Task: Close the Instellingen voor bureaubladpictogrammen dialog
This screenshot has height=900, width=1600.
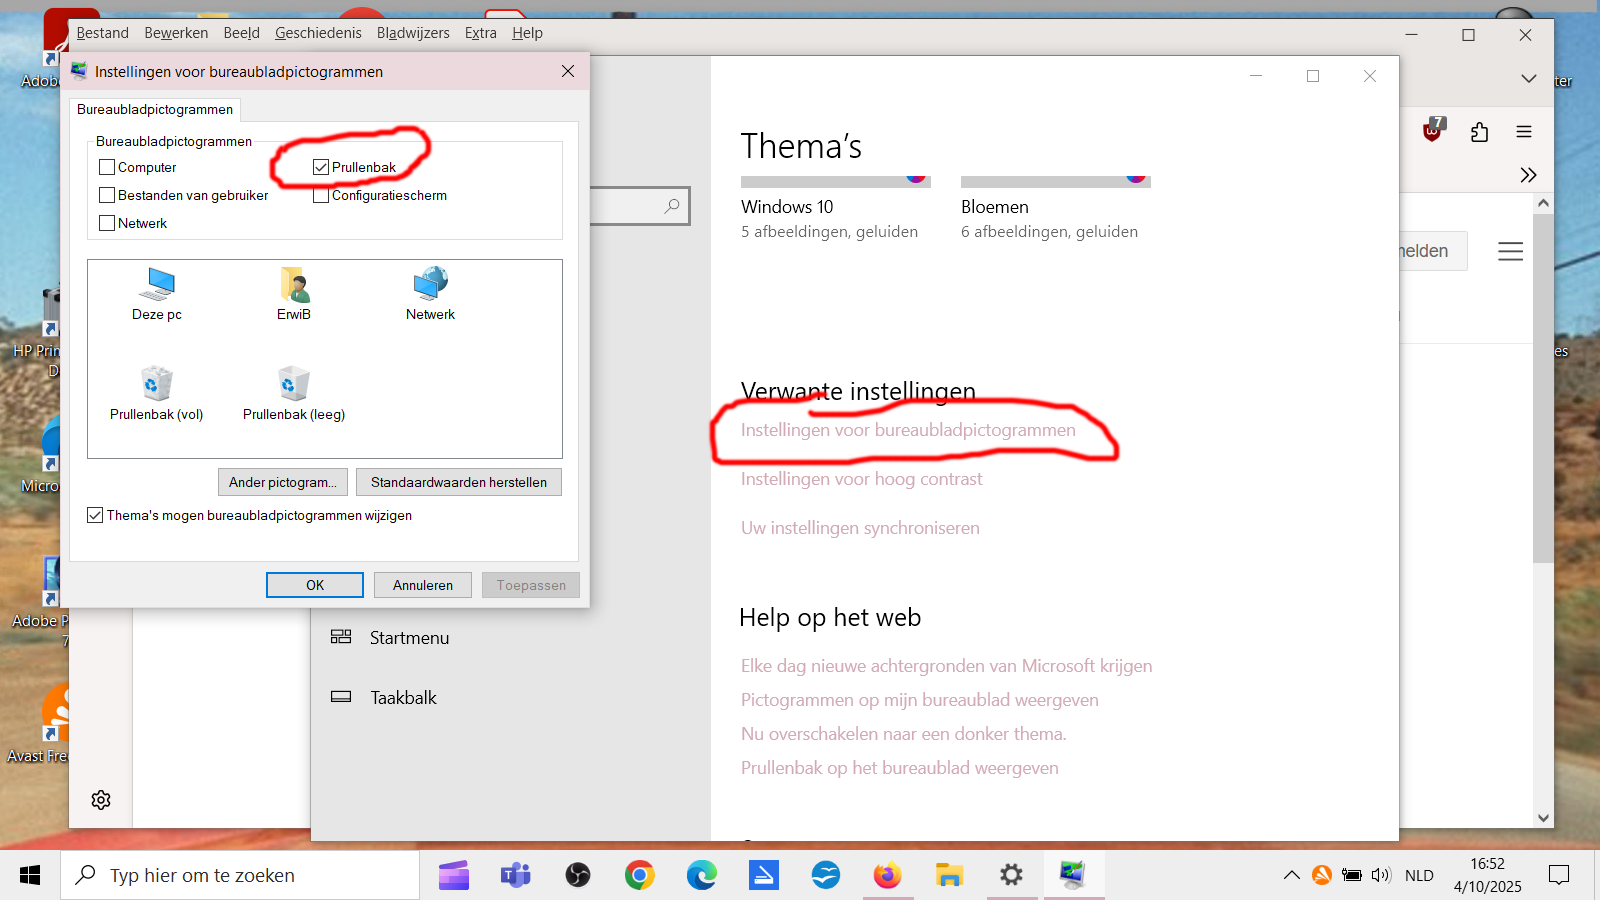Action: click(568, 71)
